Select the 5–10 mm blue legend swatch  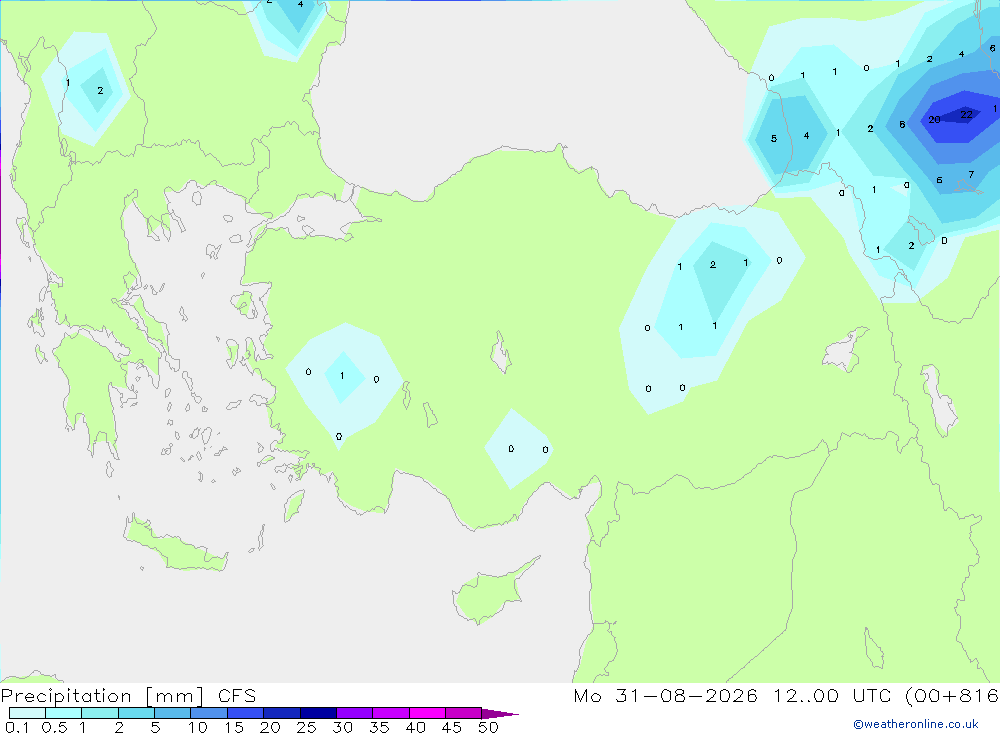(172, 713)
